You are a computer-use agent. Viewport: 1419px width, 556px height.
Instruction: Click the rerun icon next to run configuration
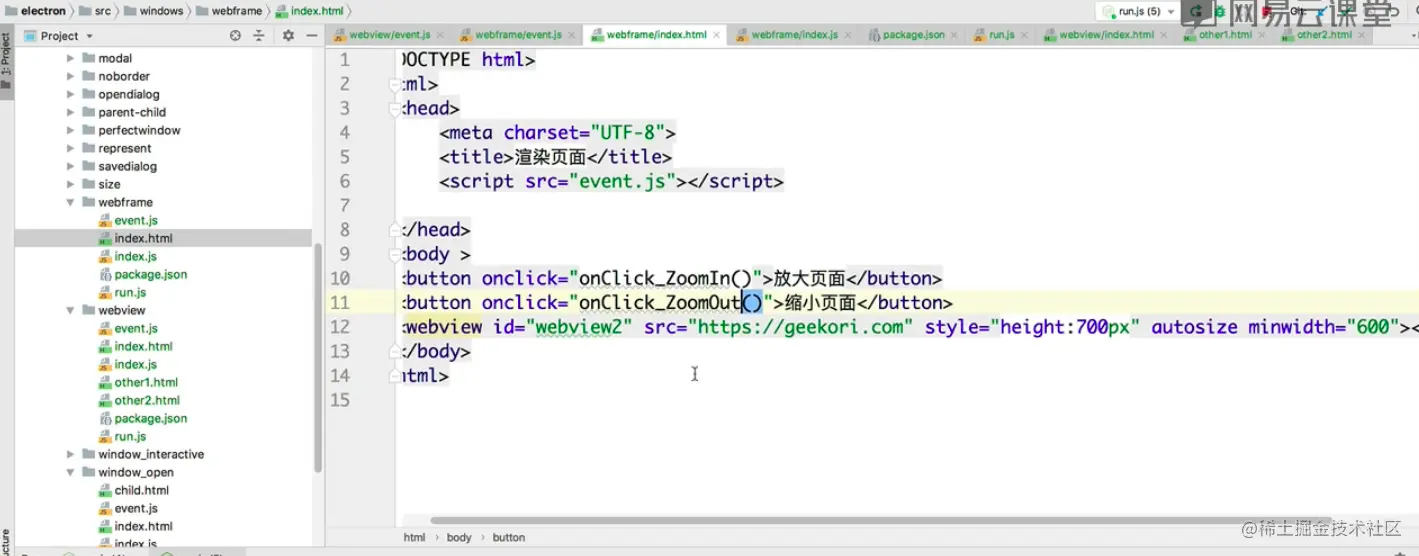(x=1196, y=12)
